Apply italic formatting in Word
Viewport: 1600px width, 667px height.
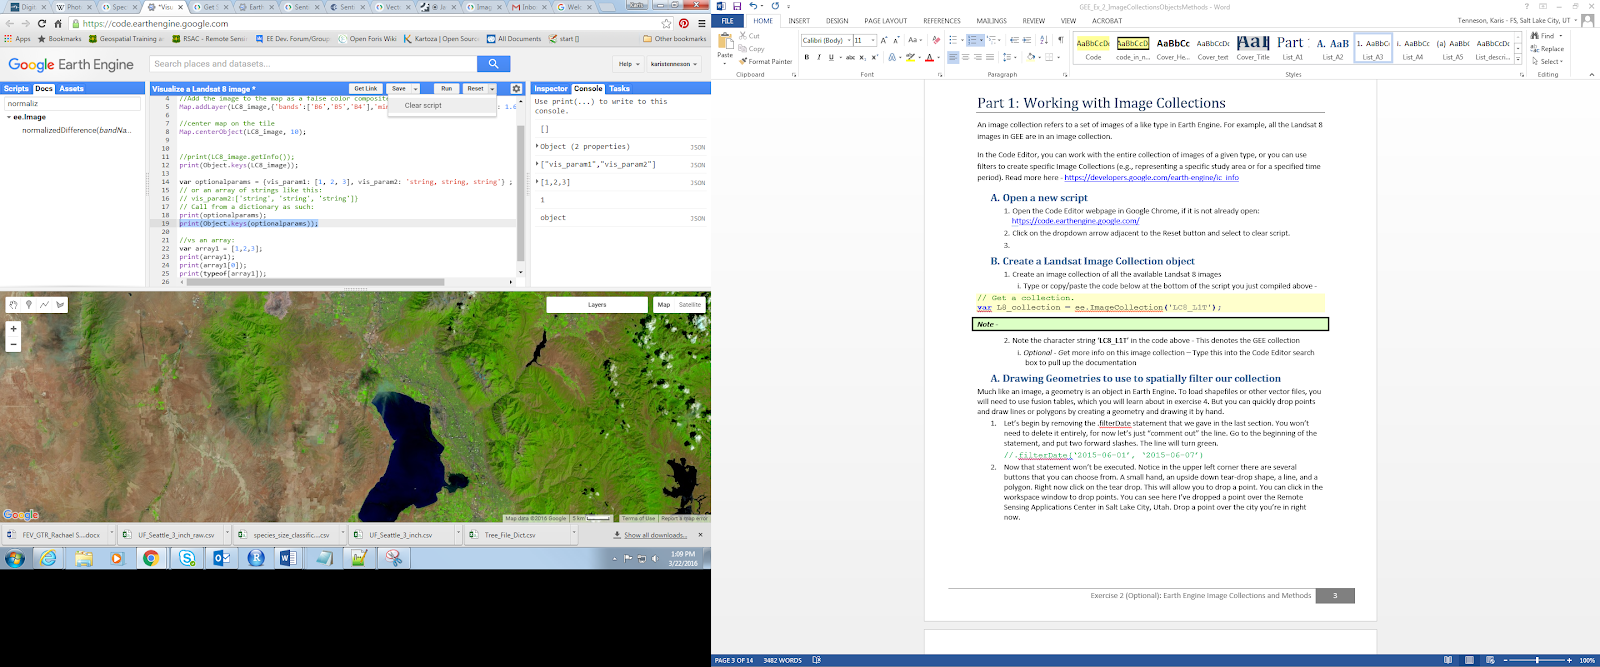tap(819, 57)
